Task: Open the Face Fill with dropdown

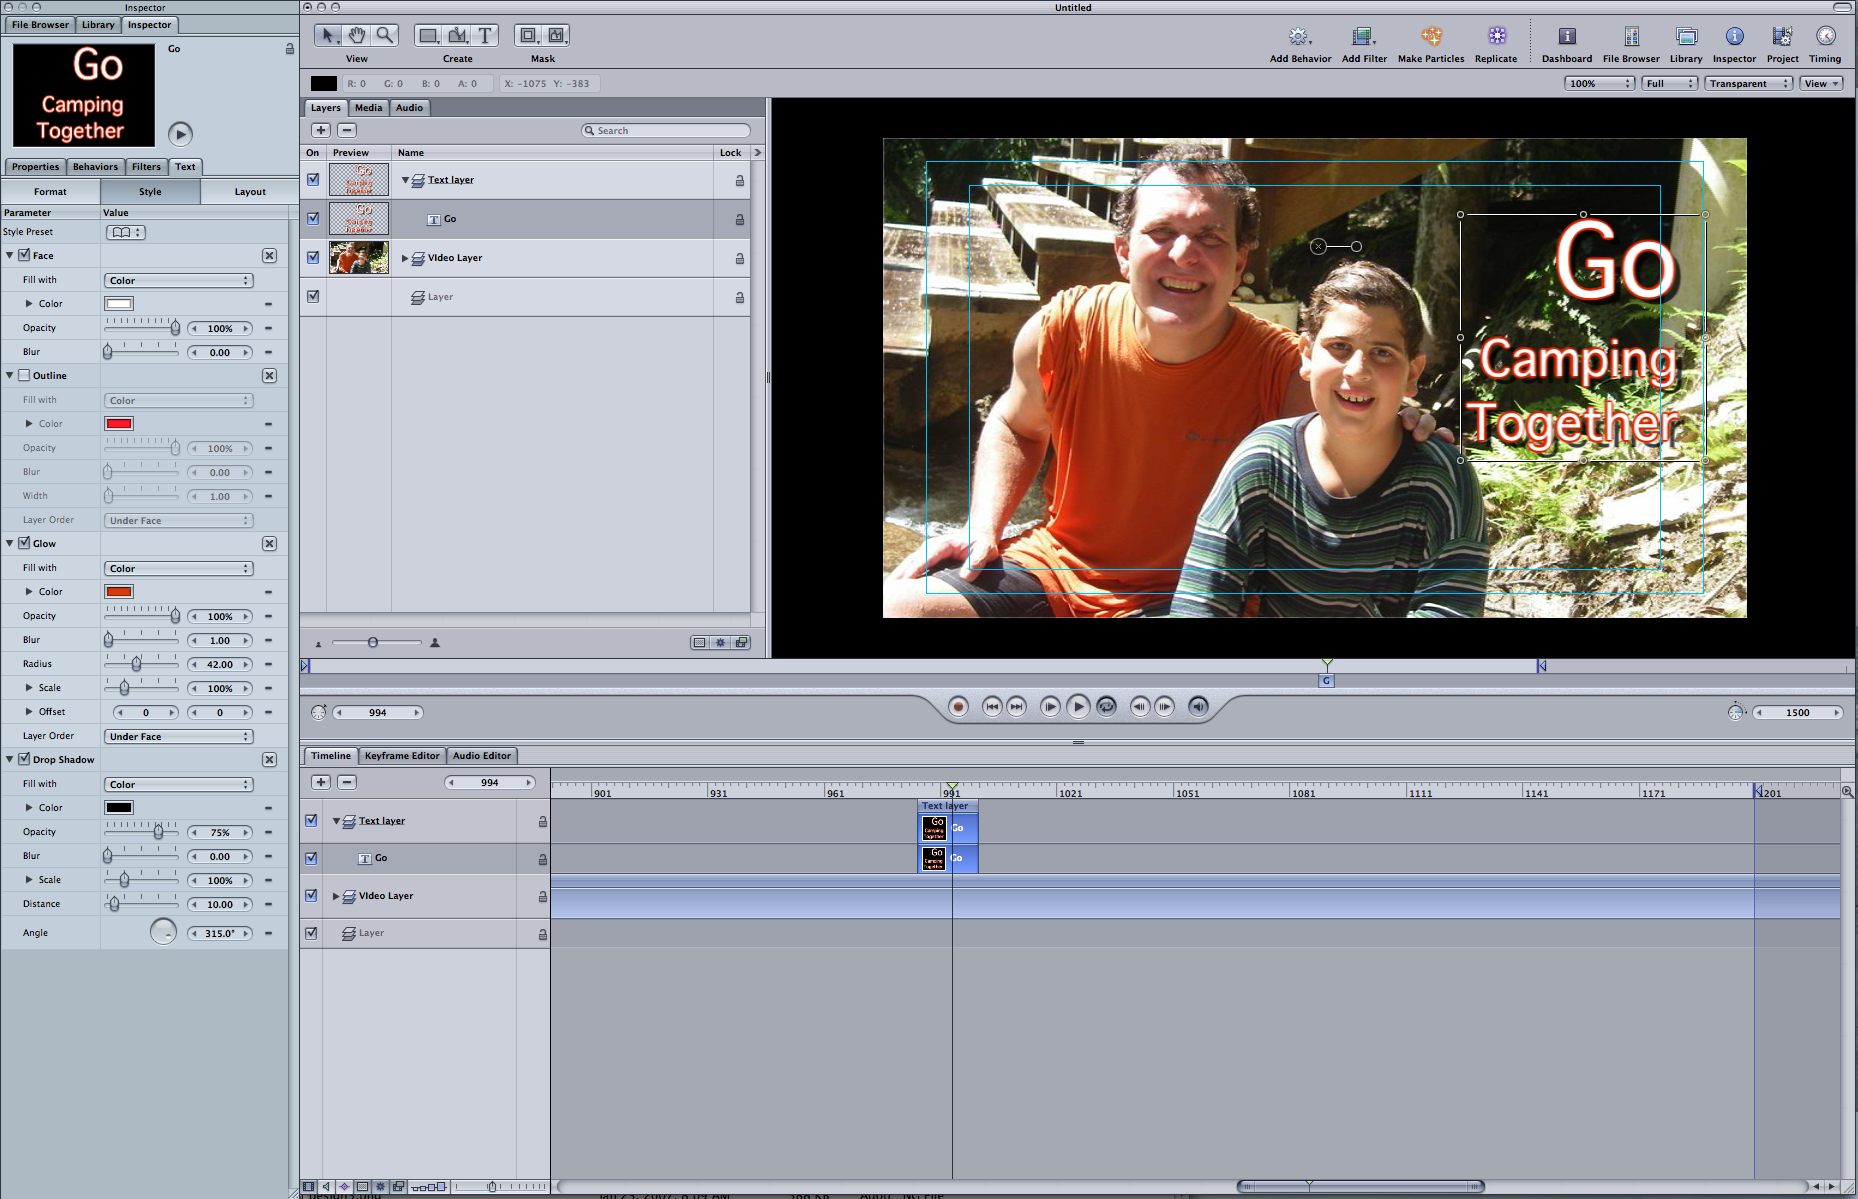Action: pos(179,281)
